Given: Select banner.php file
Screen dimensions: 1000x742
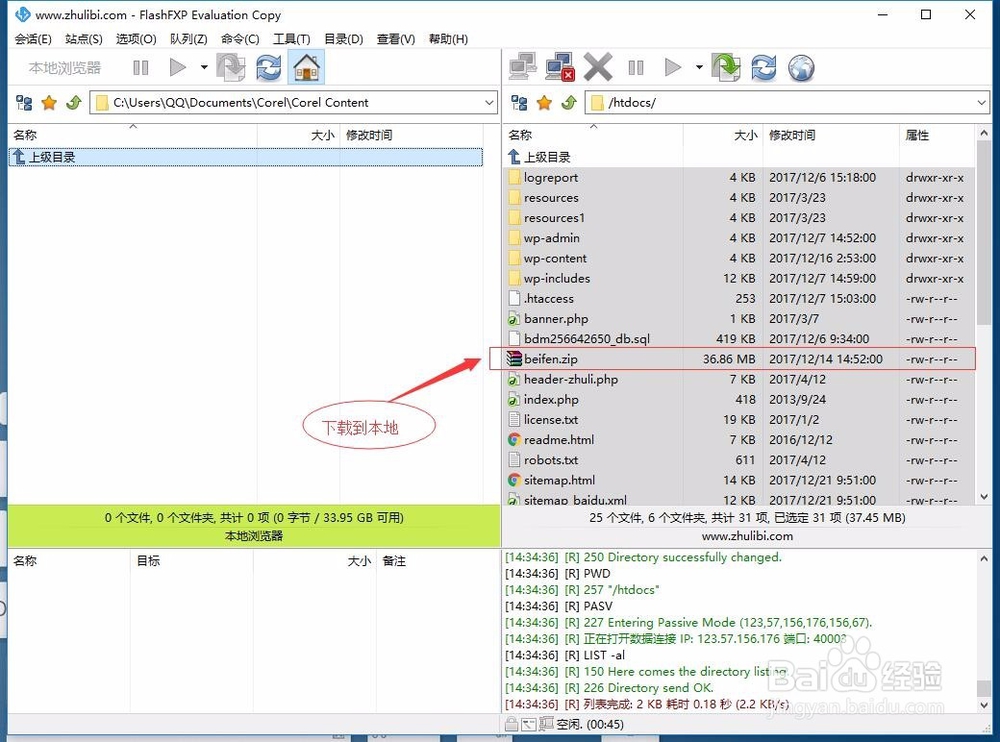Looking at the screenshot, I should point(739,319).
